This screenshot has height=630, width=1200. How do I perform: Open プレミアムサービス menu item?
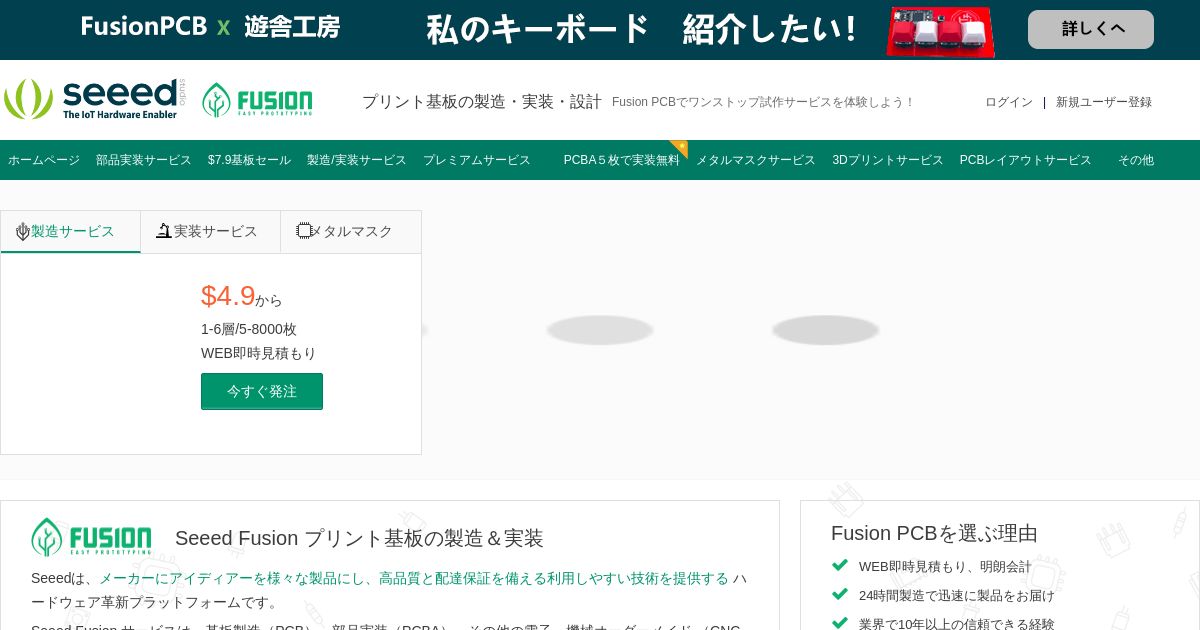click(477, 160)
